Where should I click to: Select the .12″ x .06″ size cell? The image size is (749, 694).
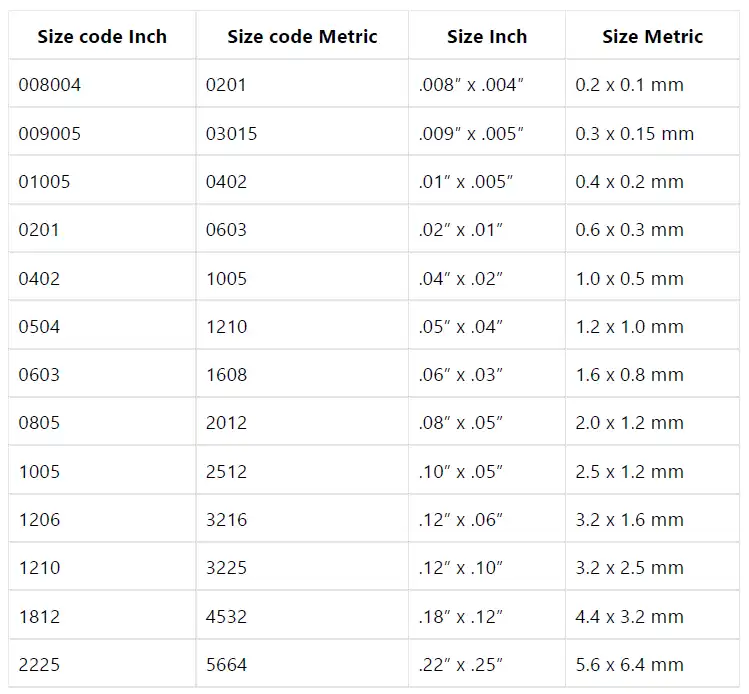pyautogui.click(x=460, y=519)
